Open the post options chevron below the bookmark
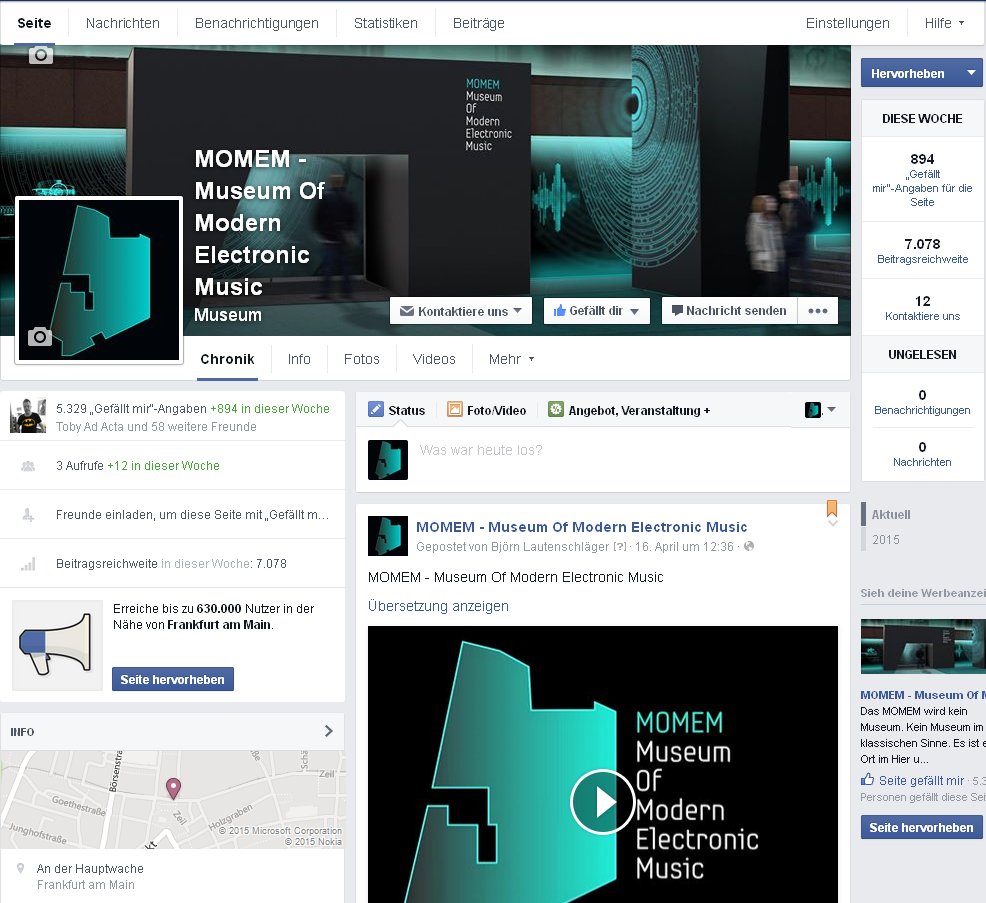Screen dimensions: 986x903 (833, 523)
